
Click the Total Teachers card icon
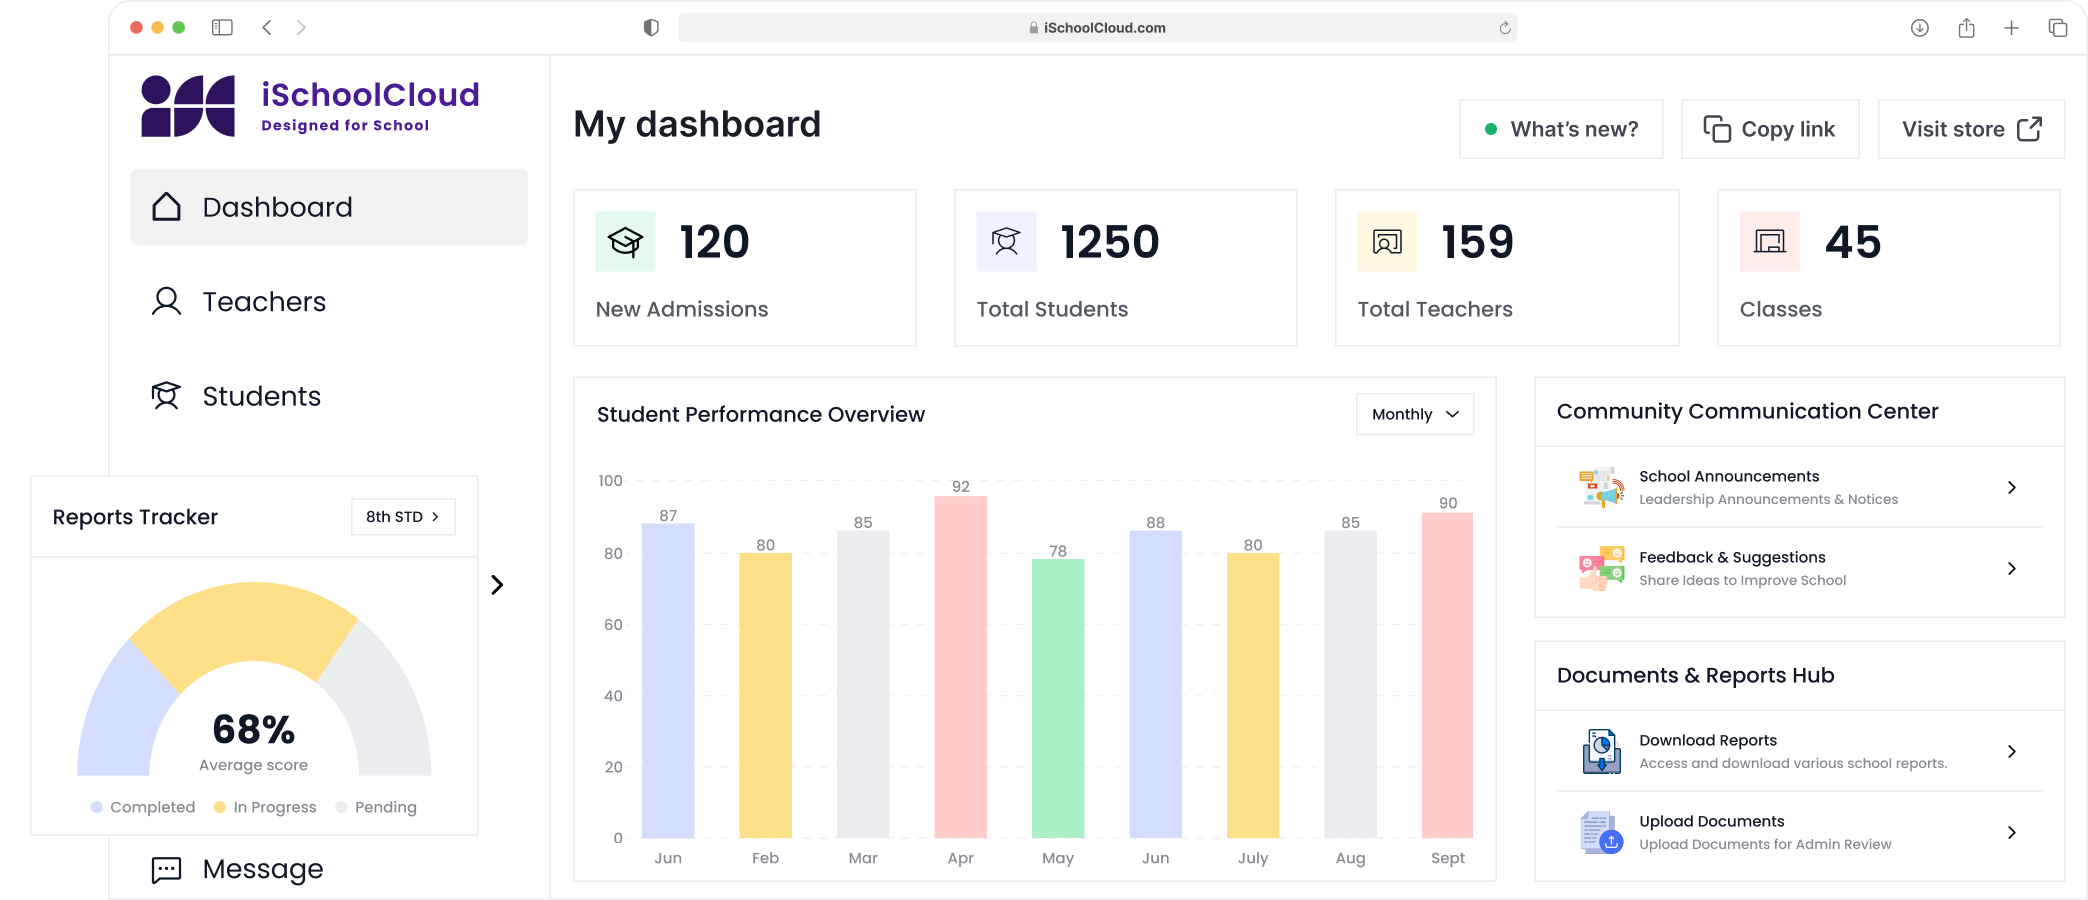[1387, 242]
